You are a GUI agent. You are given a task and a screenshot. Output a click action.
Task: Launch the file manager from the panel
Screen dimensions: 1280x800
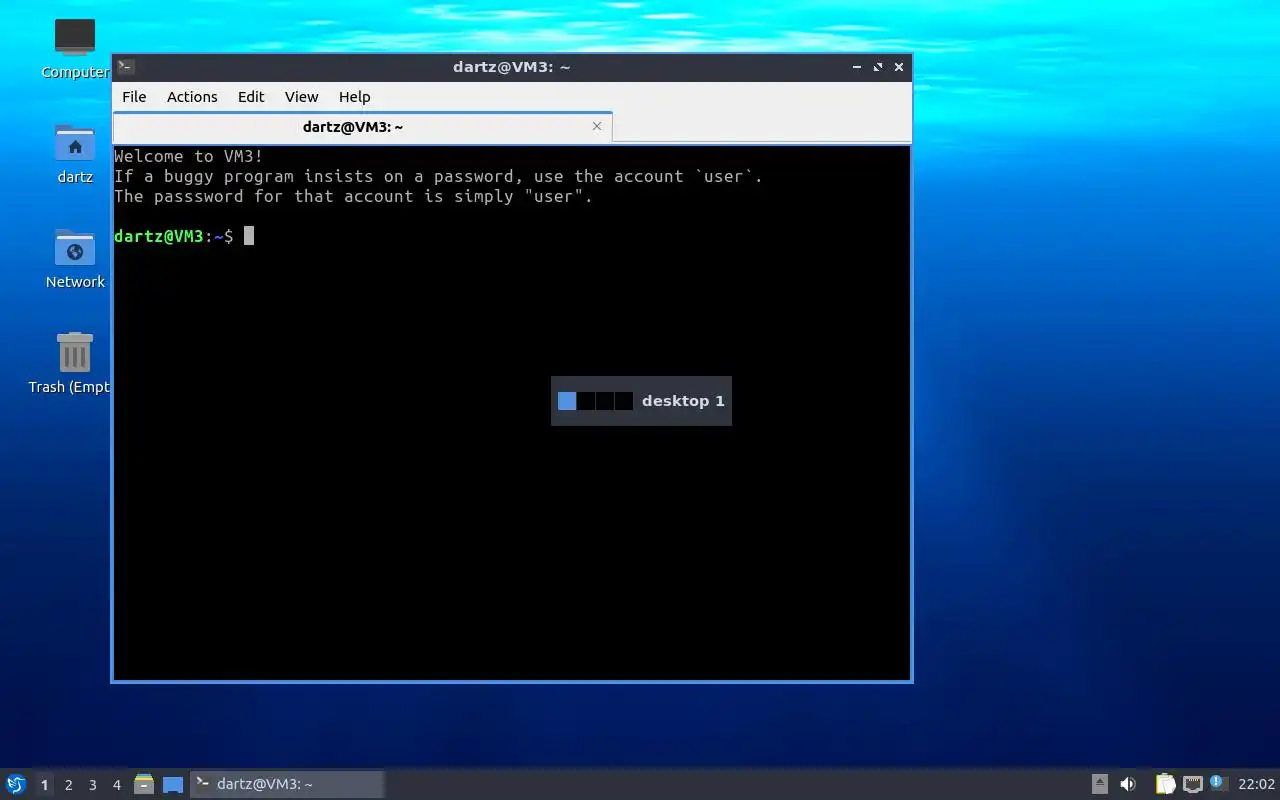(x=144, y=784)
